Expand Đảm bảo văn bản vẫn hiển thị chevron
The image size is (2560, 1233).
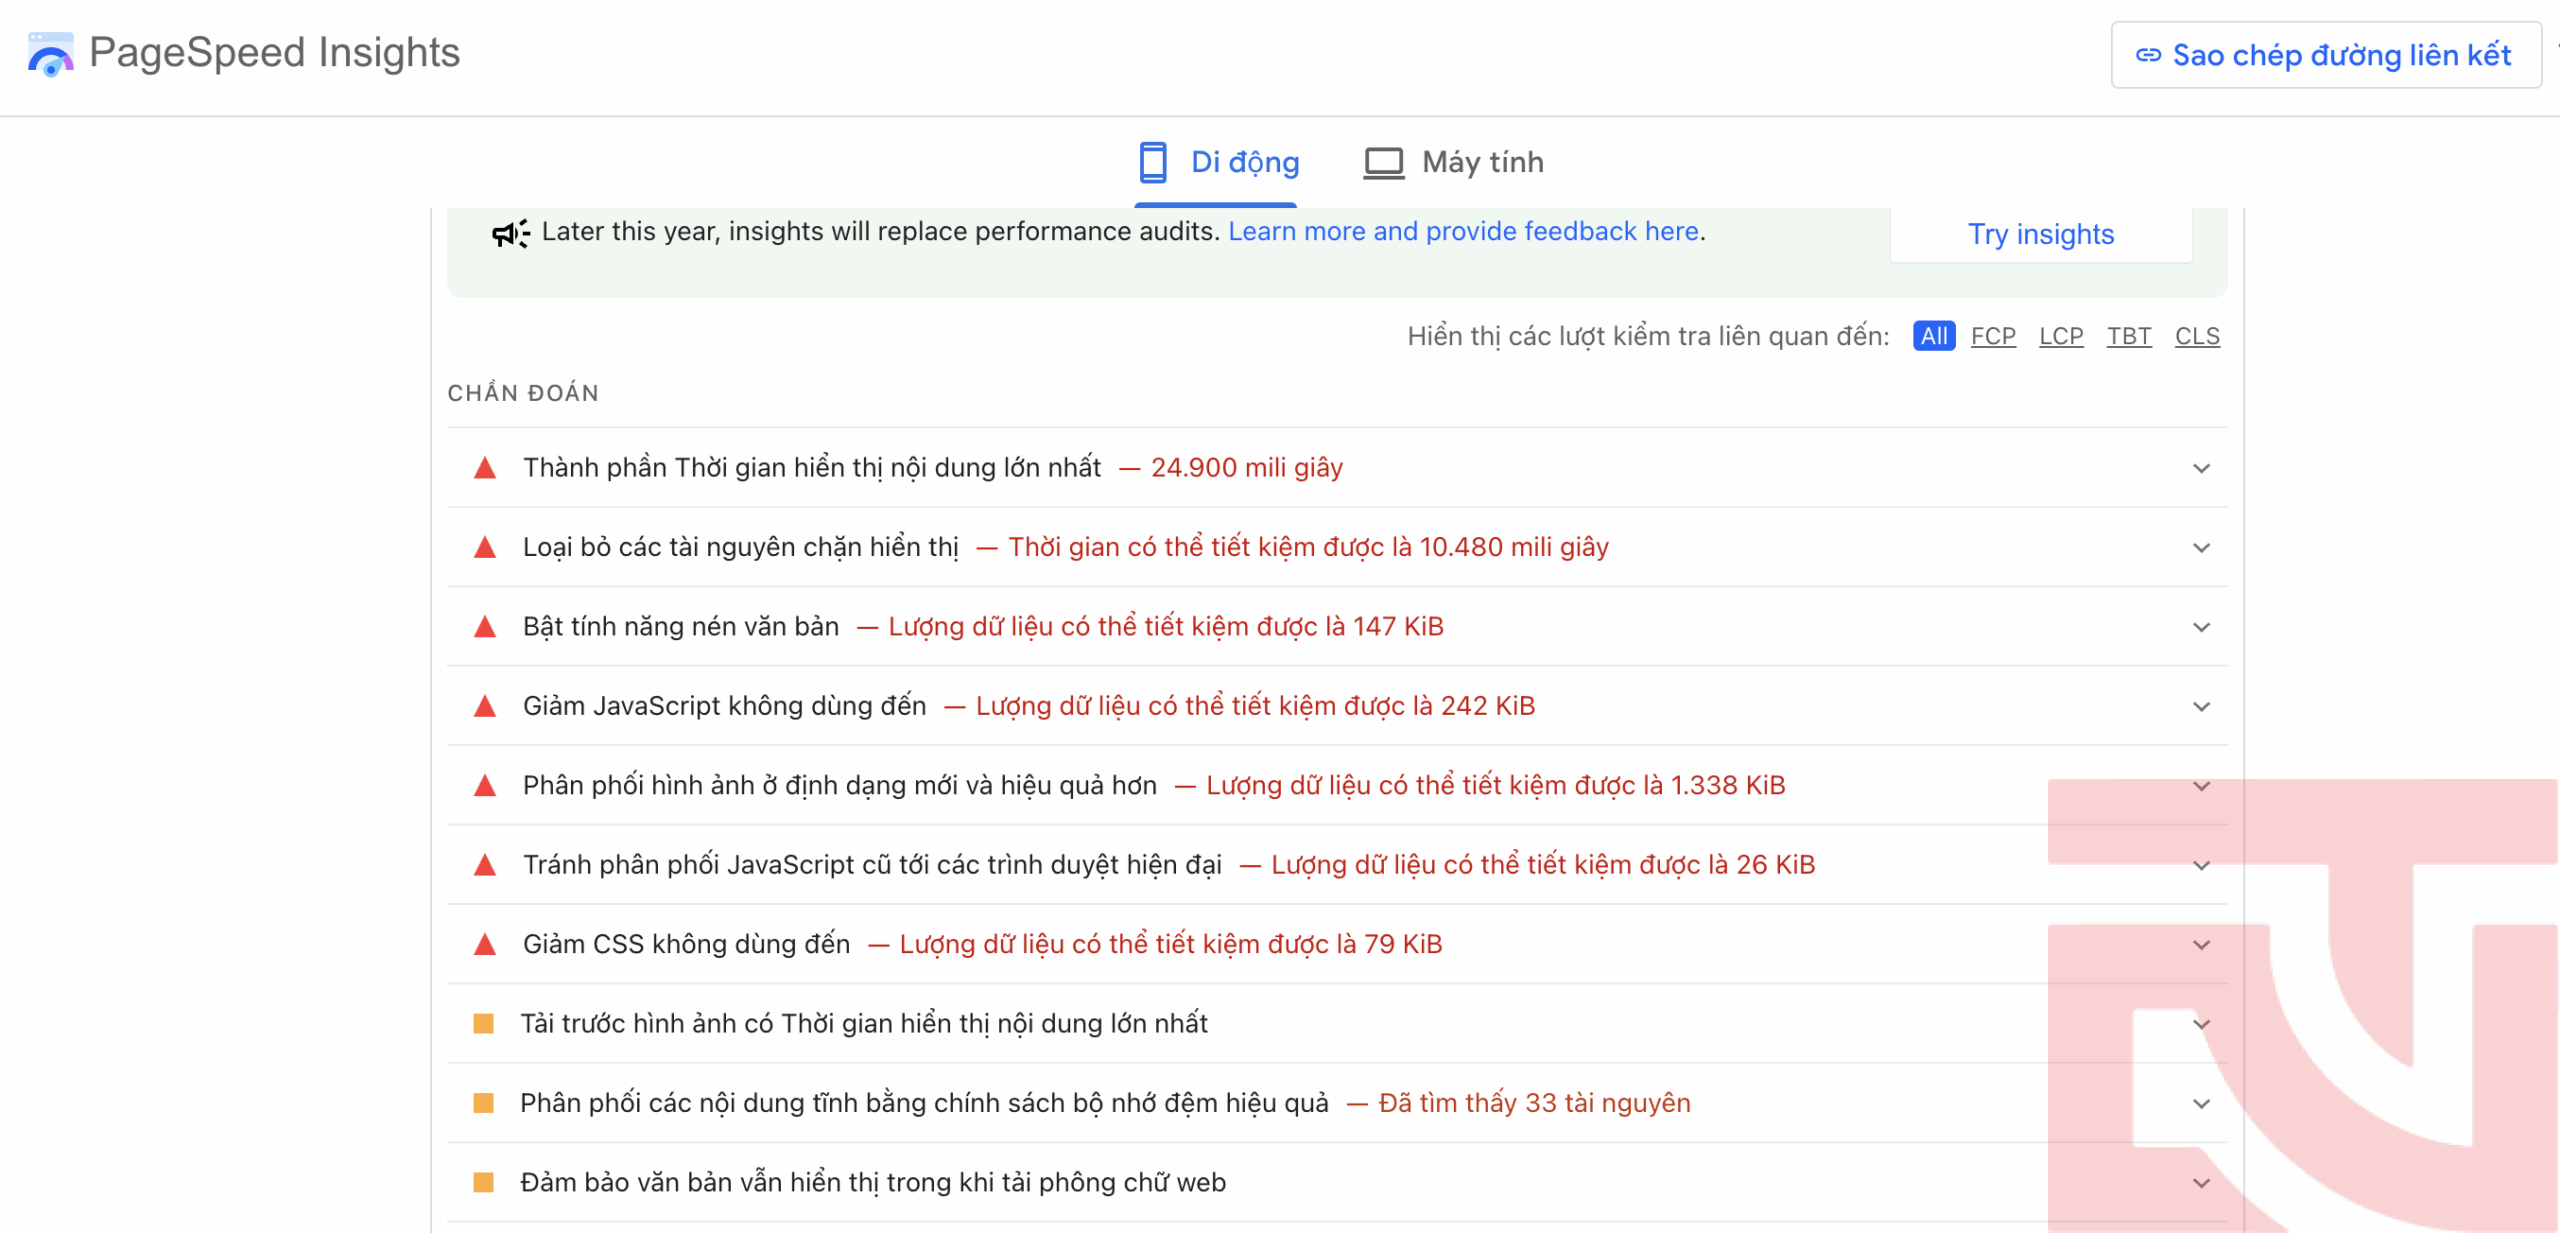click(2201, 1183)
